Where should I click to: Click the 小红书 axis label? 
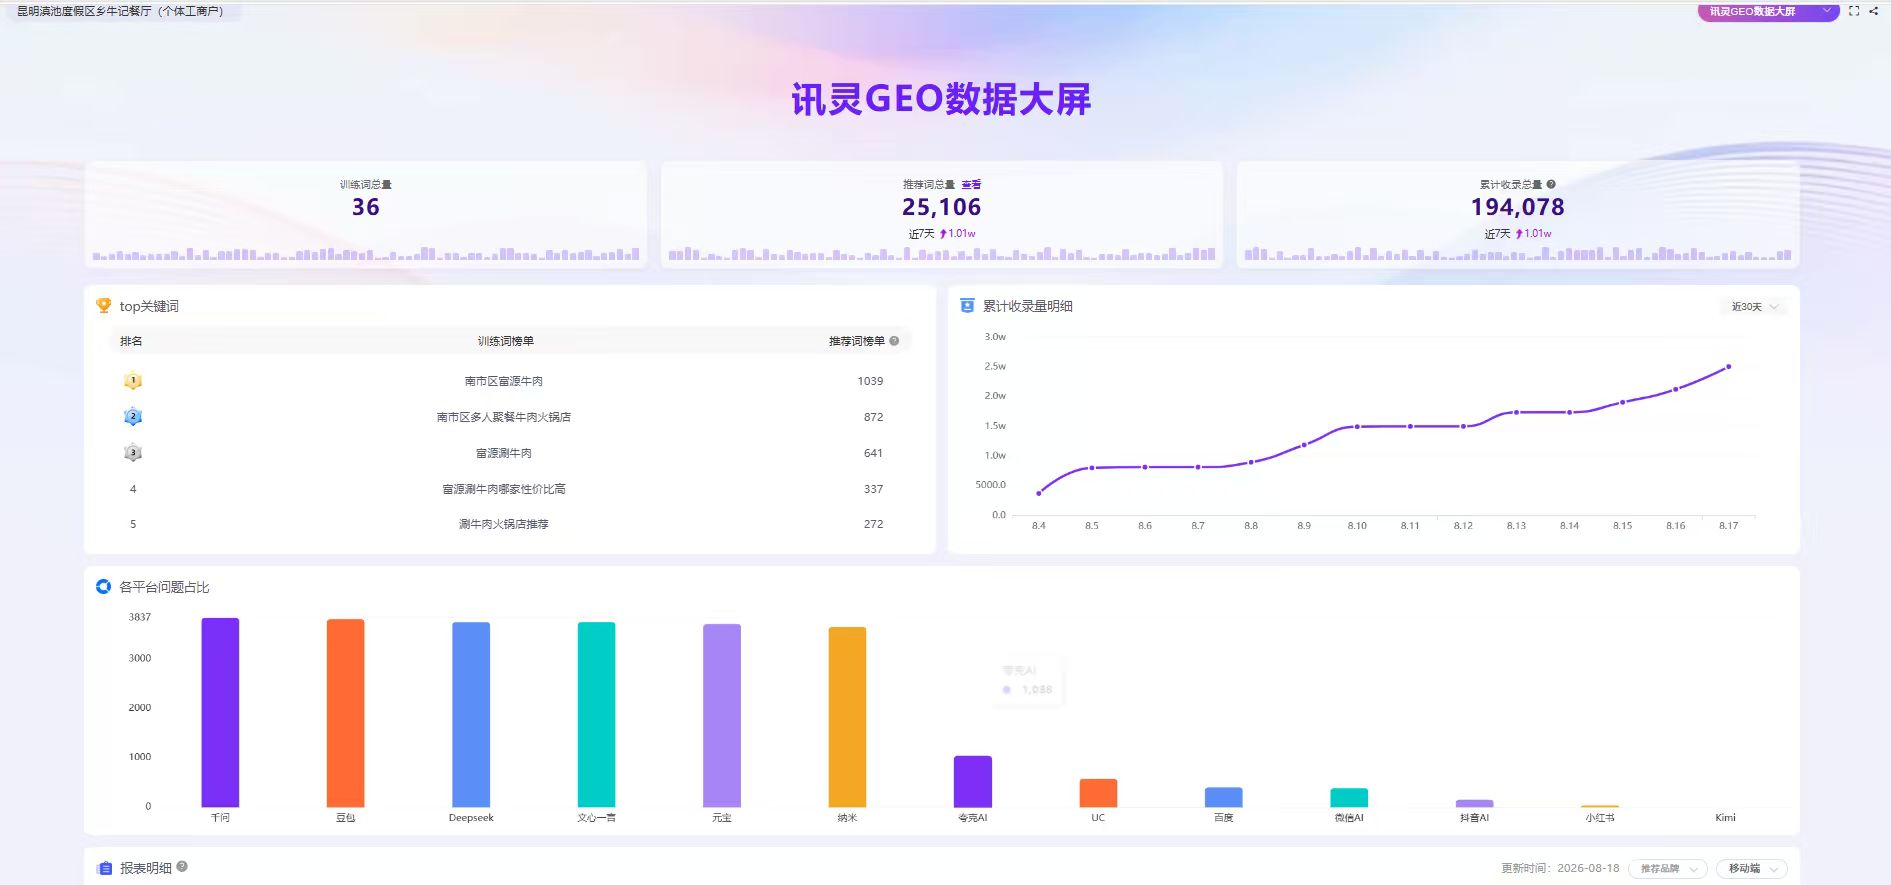coord(1600,818)
